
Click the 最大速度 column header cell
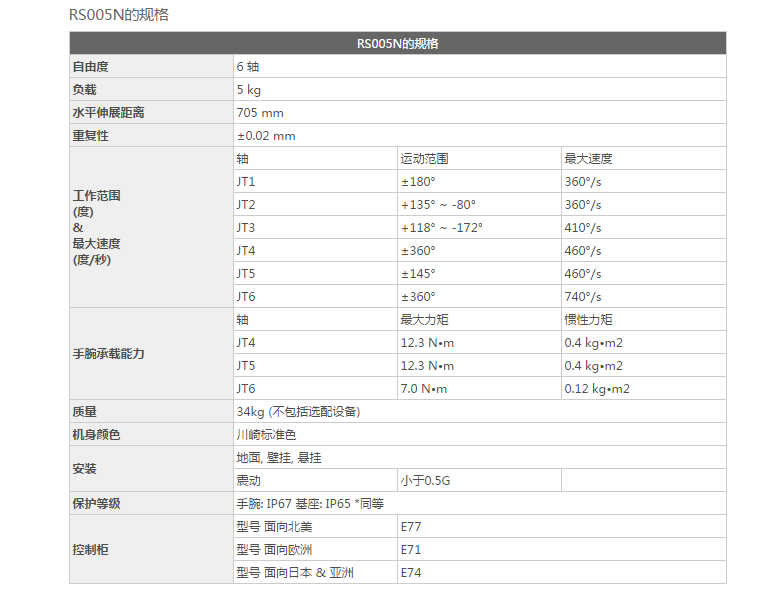(x=589, y=159)
